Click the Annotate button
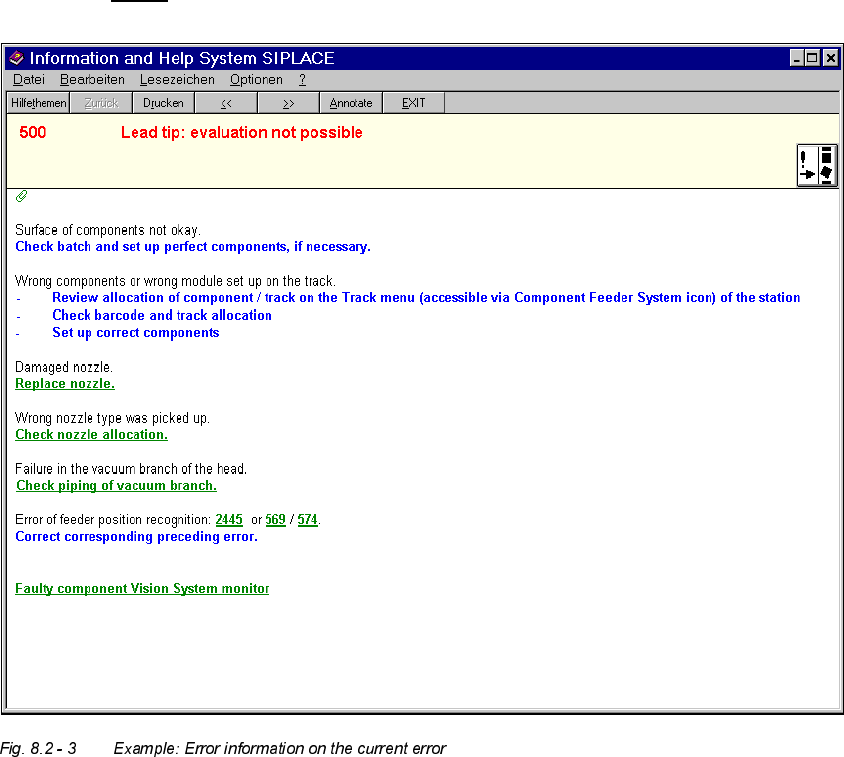Screen dimensions: 844x757 [x=351, y=103]
